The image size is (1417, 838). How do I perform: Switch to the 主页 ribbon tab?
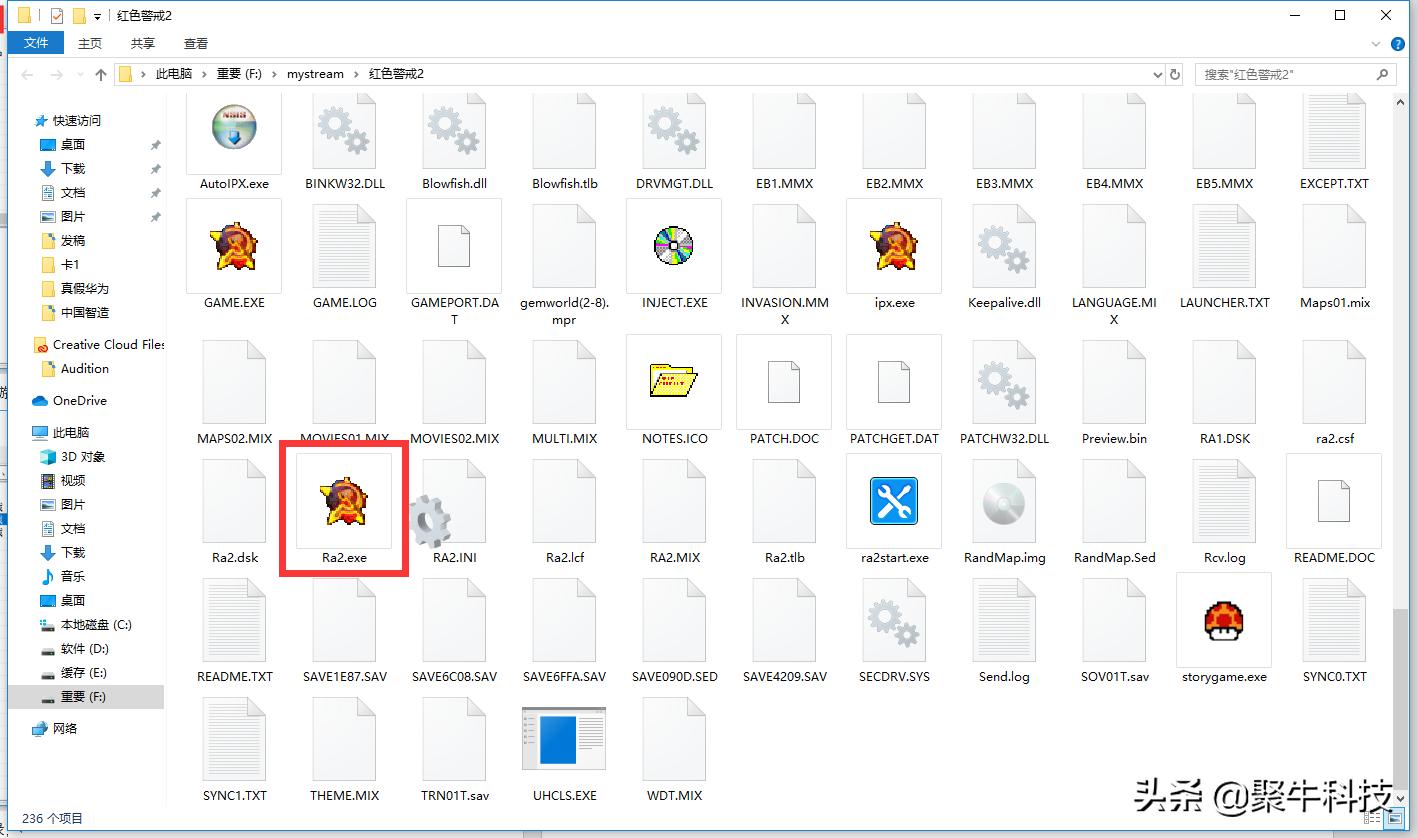[90, 43]
